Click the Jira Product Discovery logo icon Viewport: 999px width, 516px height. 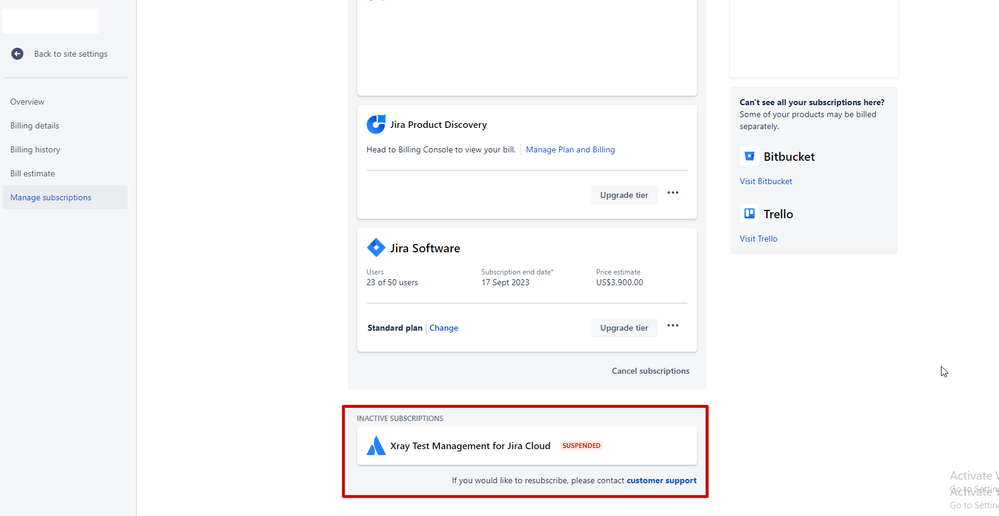tap(376, 124)
